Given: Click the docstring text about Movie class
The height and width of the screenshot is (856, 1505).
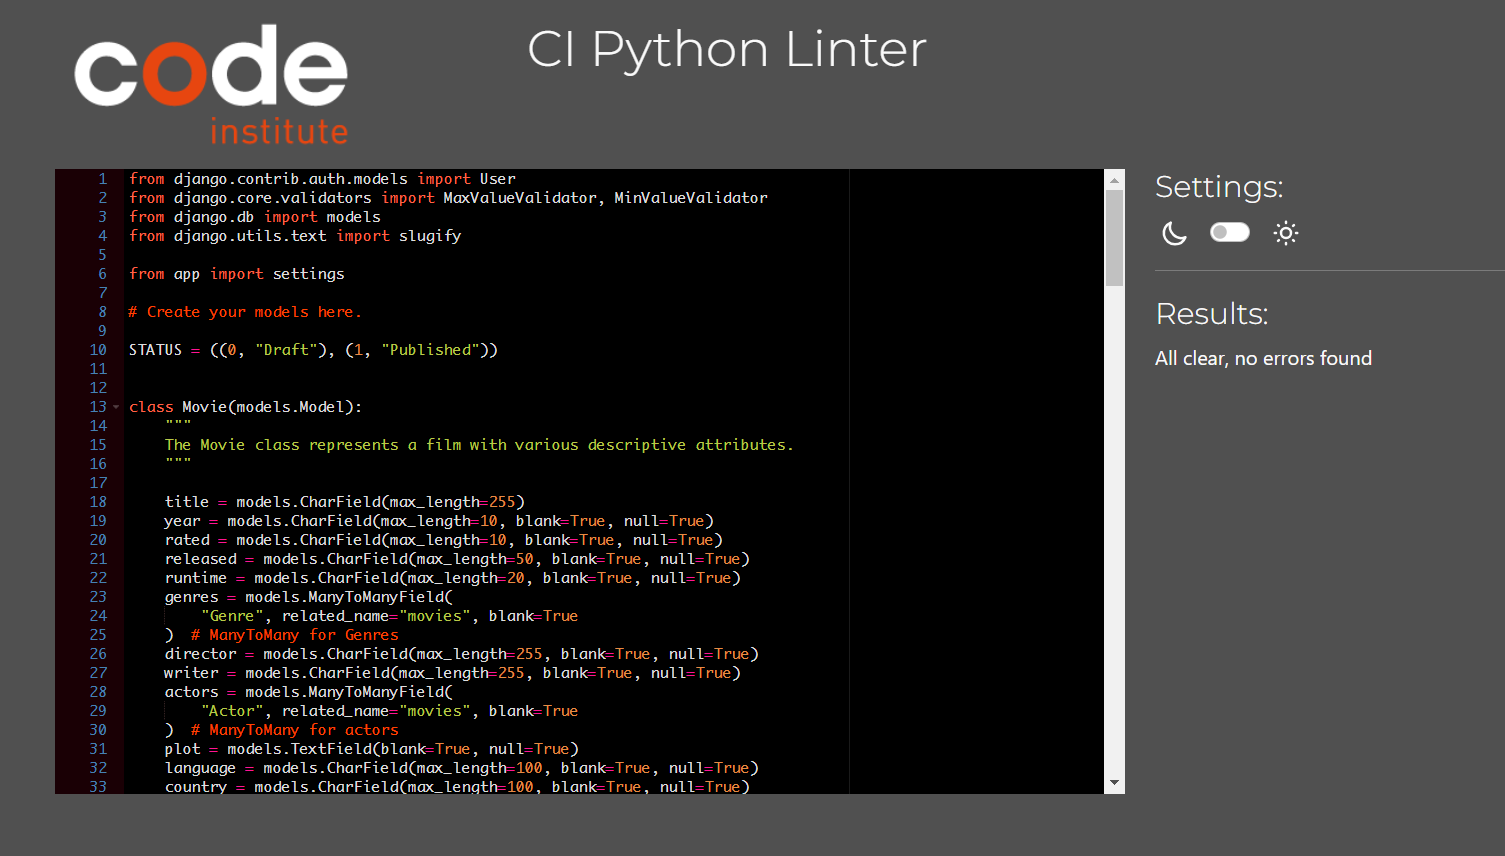Looking at the screenshot, I should point(479,445).
